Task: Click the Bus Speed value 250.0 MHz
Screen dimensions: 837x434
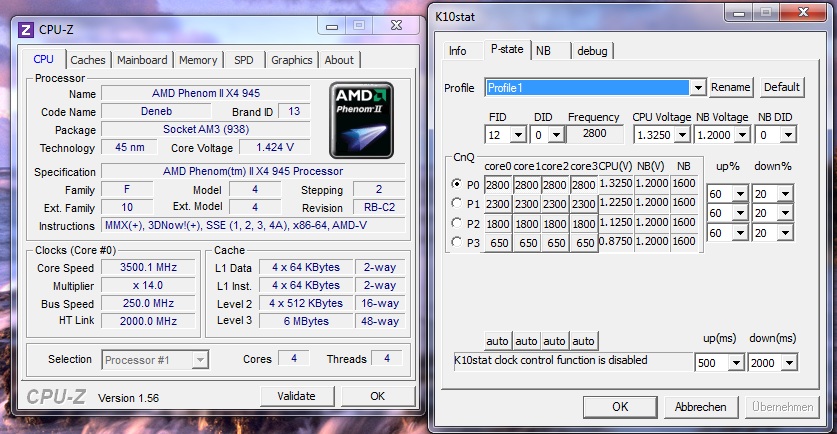Action: pyautogui.click(x=148, y=303)
